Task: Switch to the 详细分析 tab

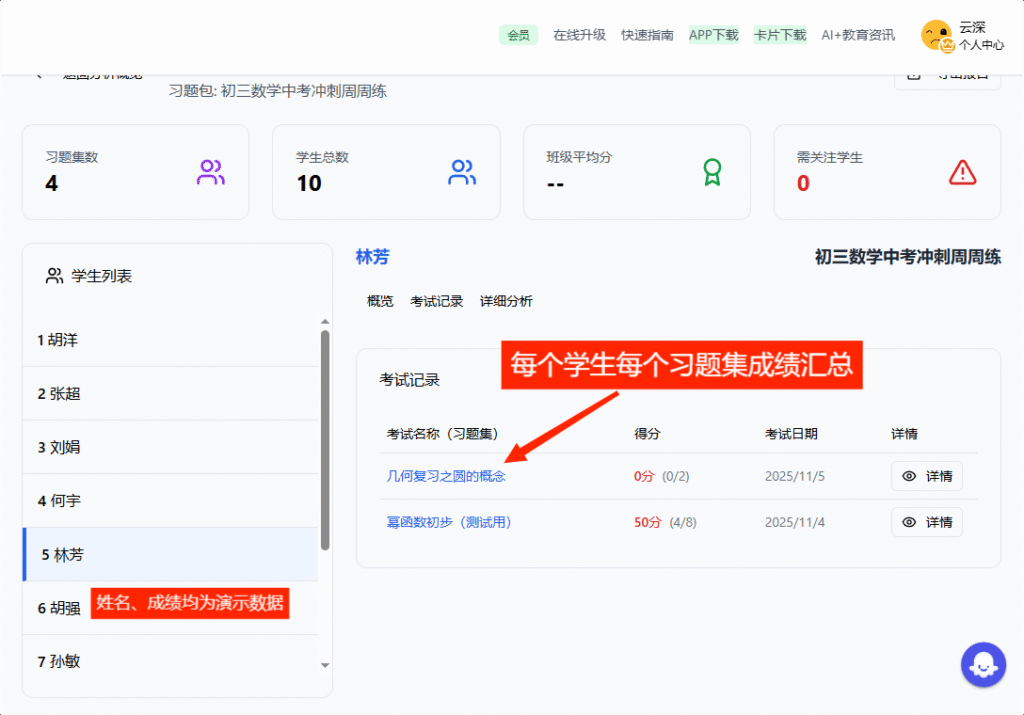Action: pyautogui.click(x=506, y=301)
